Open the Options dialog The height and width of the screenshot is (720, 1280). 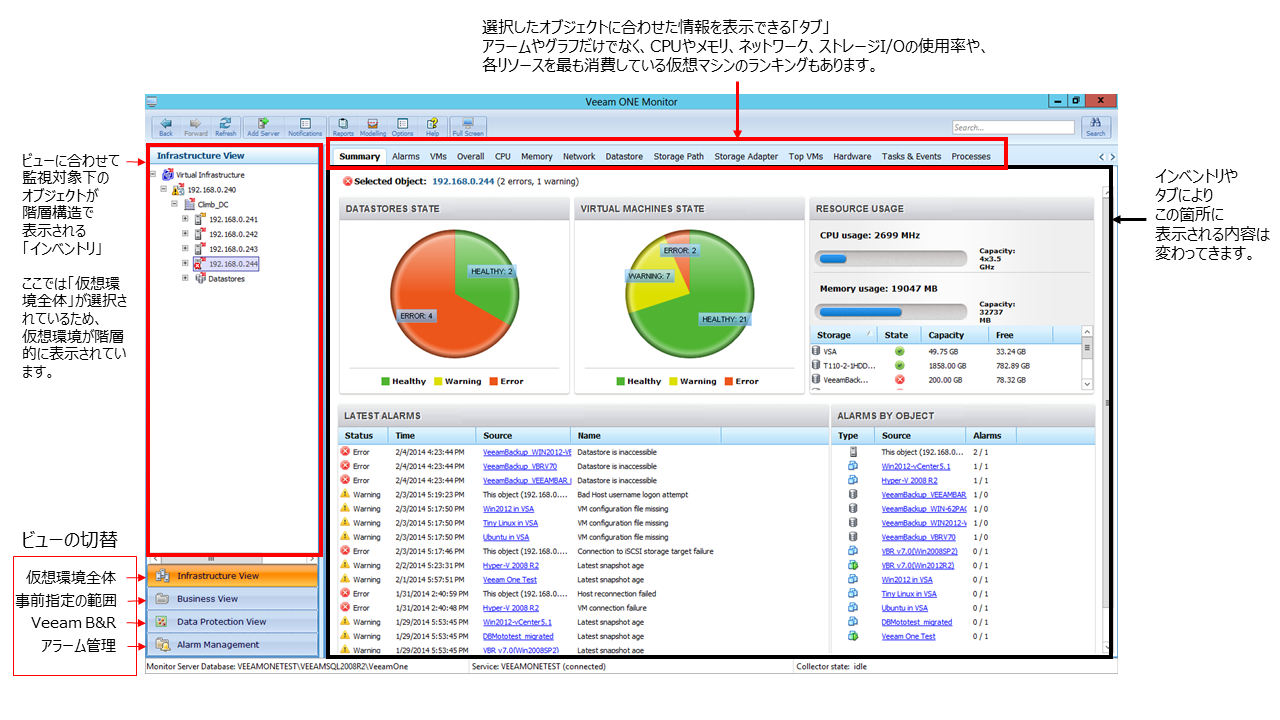[402, 125]
